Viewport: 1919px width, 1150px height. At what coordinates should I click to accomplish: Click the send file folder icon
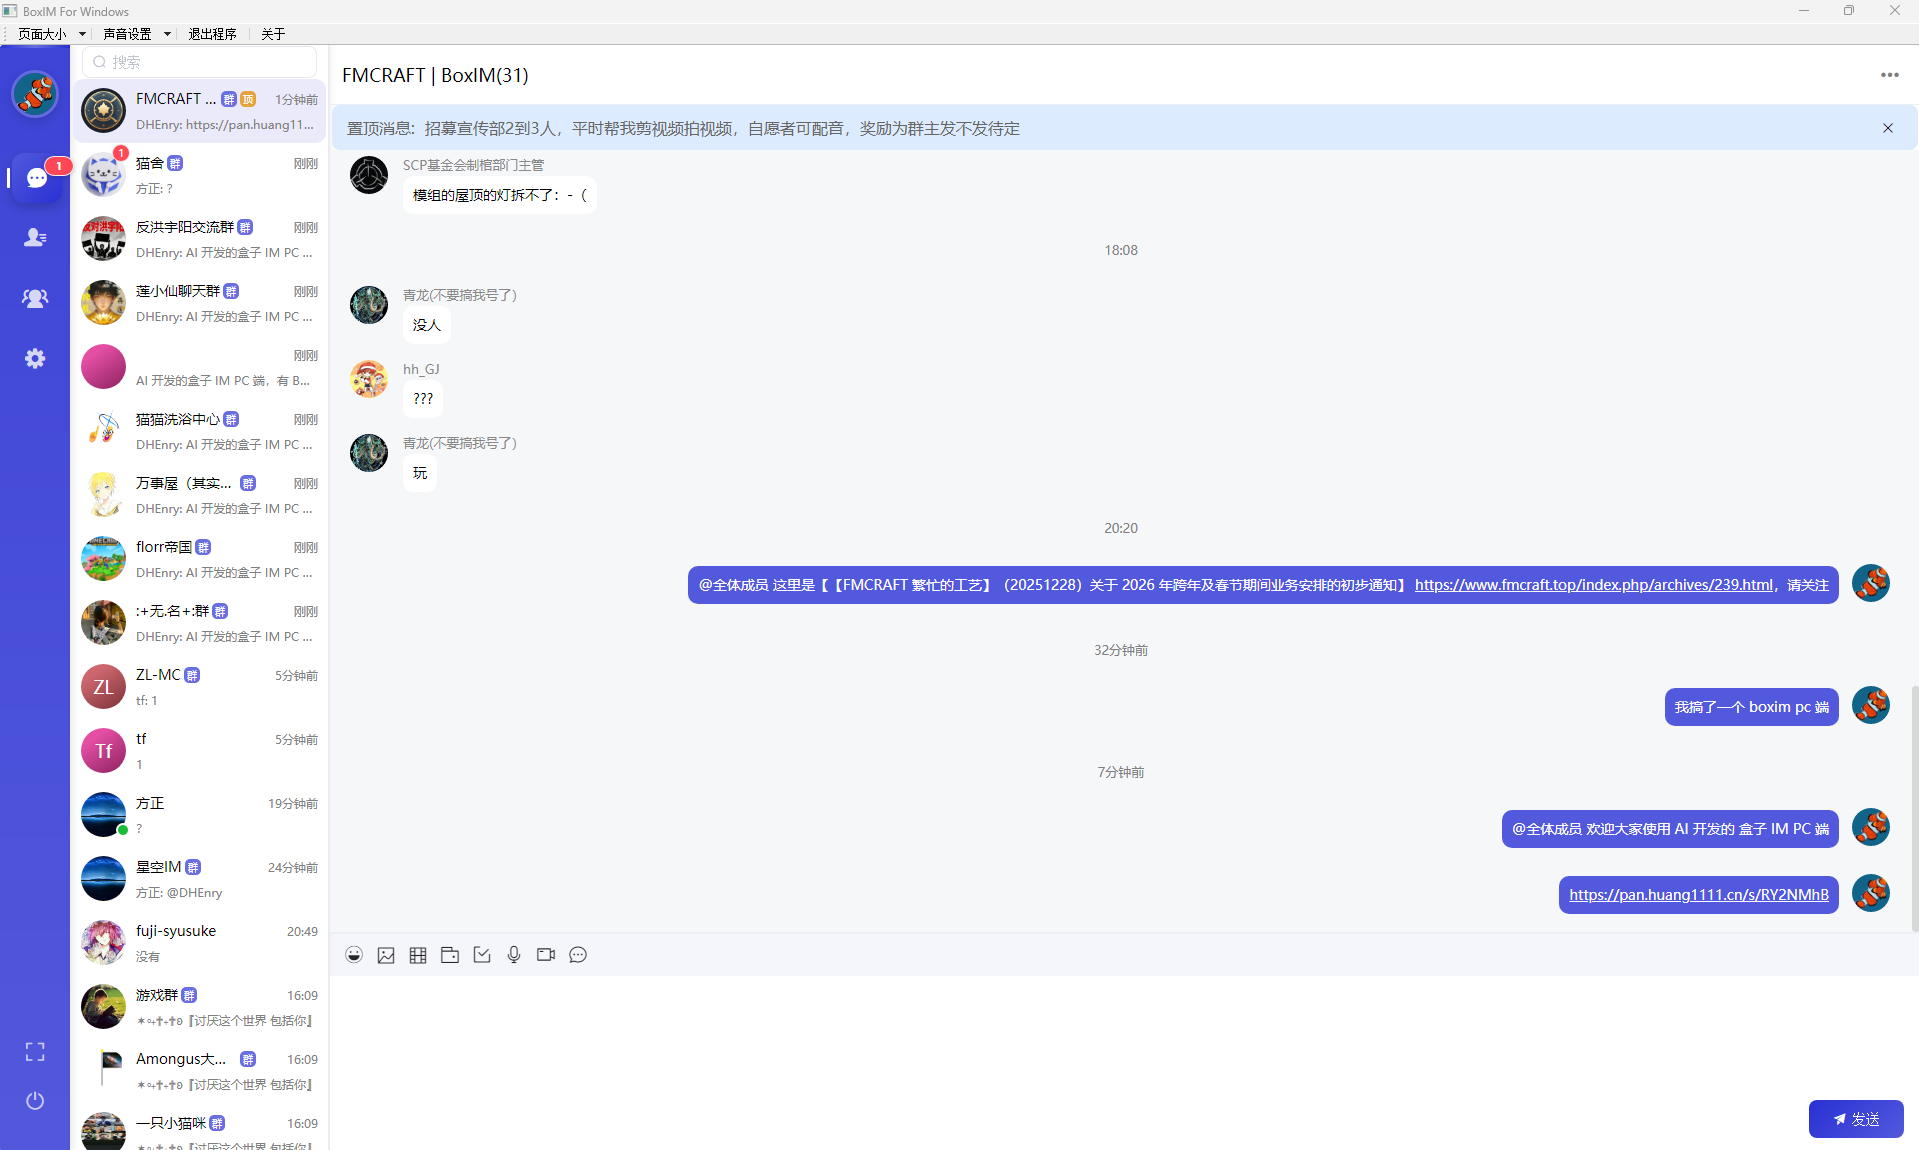coord(450,955)
